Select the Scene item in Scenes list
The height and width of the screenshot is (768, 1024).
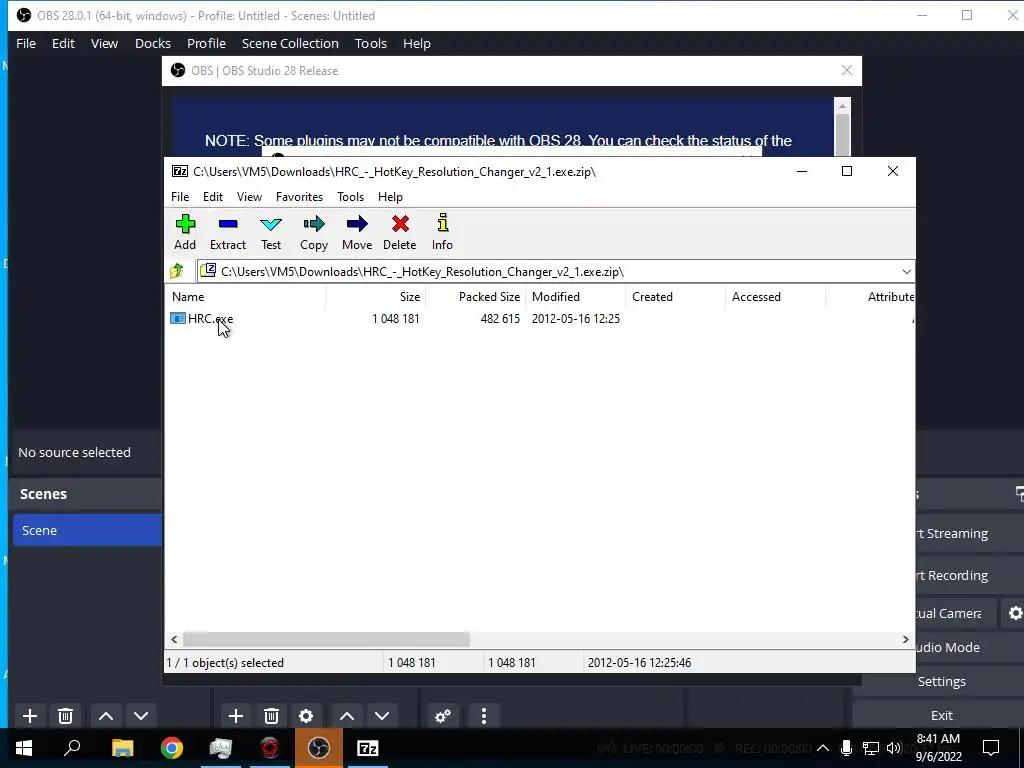click(88, 530)
